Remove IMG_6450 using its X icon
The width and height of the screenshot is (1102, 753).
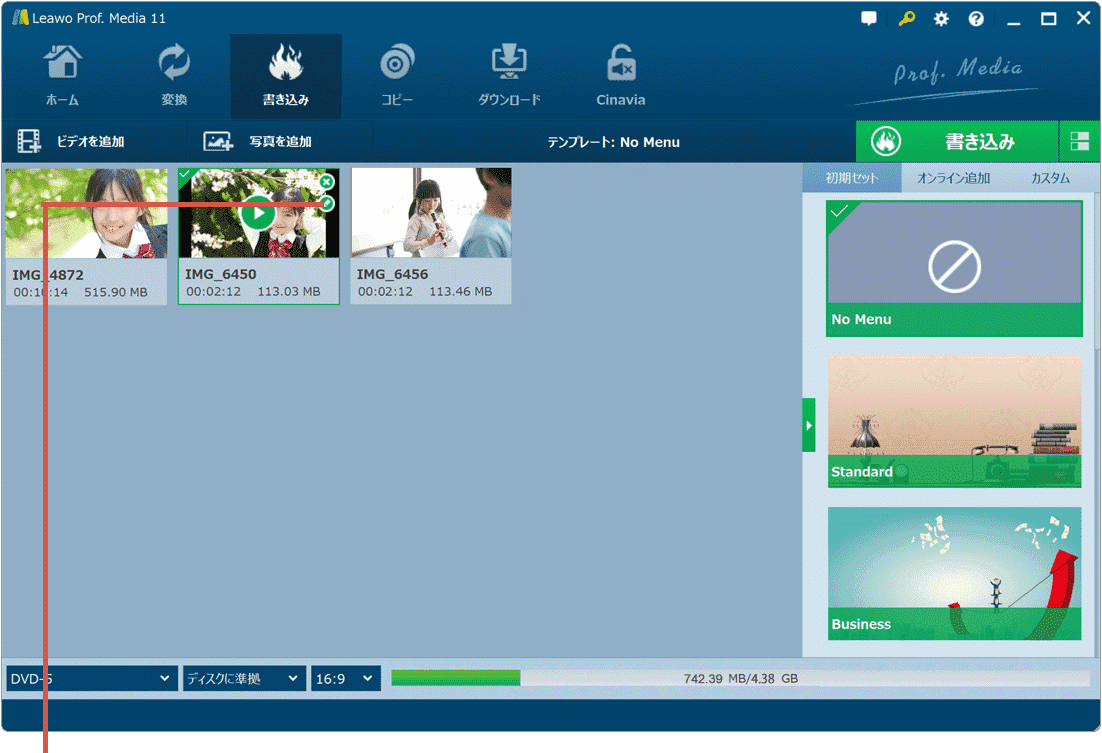[x=327, y=182]
